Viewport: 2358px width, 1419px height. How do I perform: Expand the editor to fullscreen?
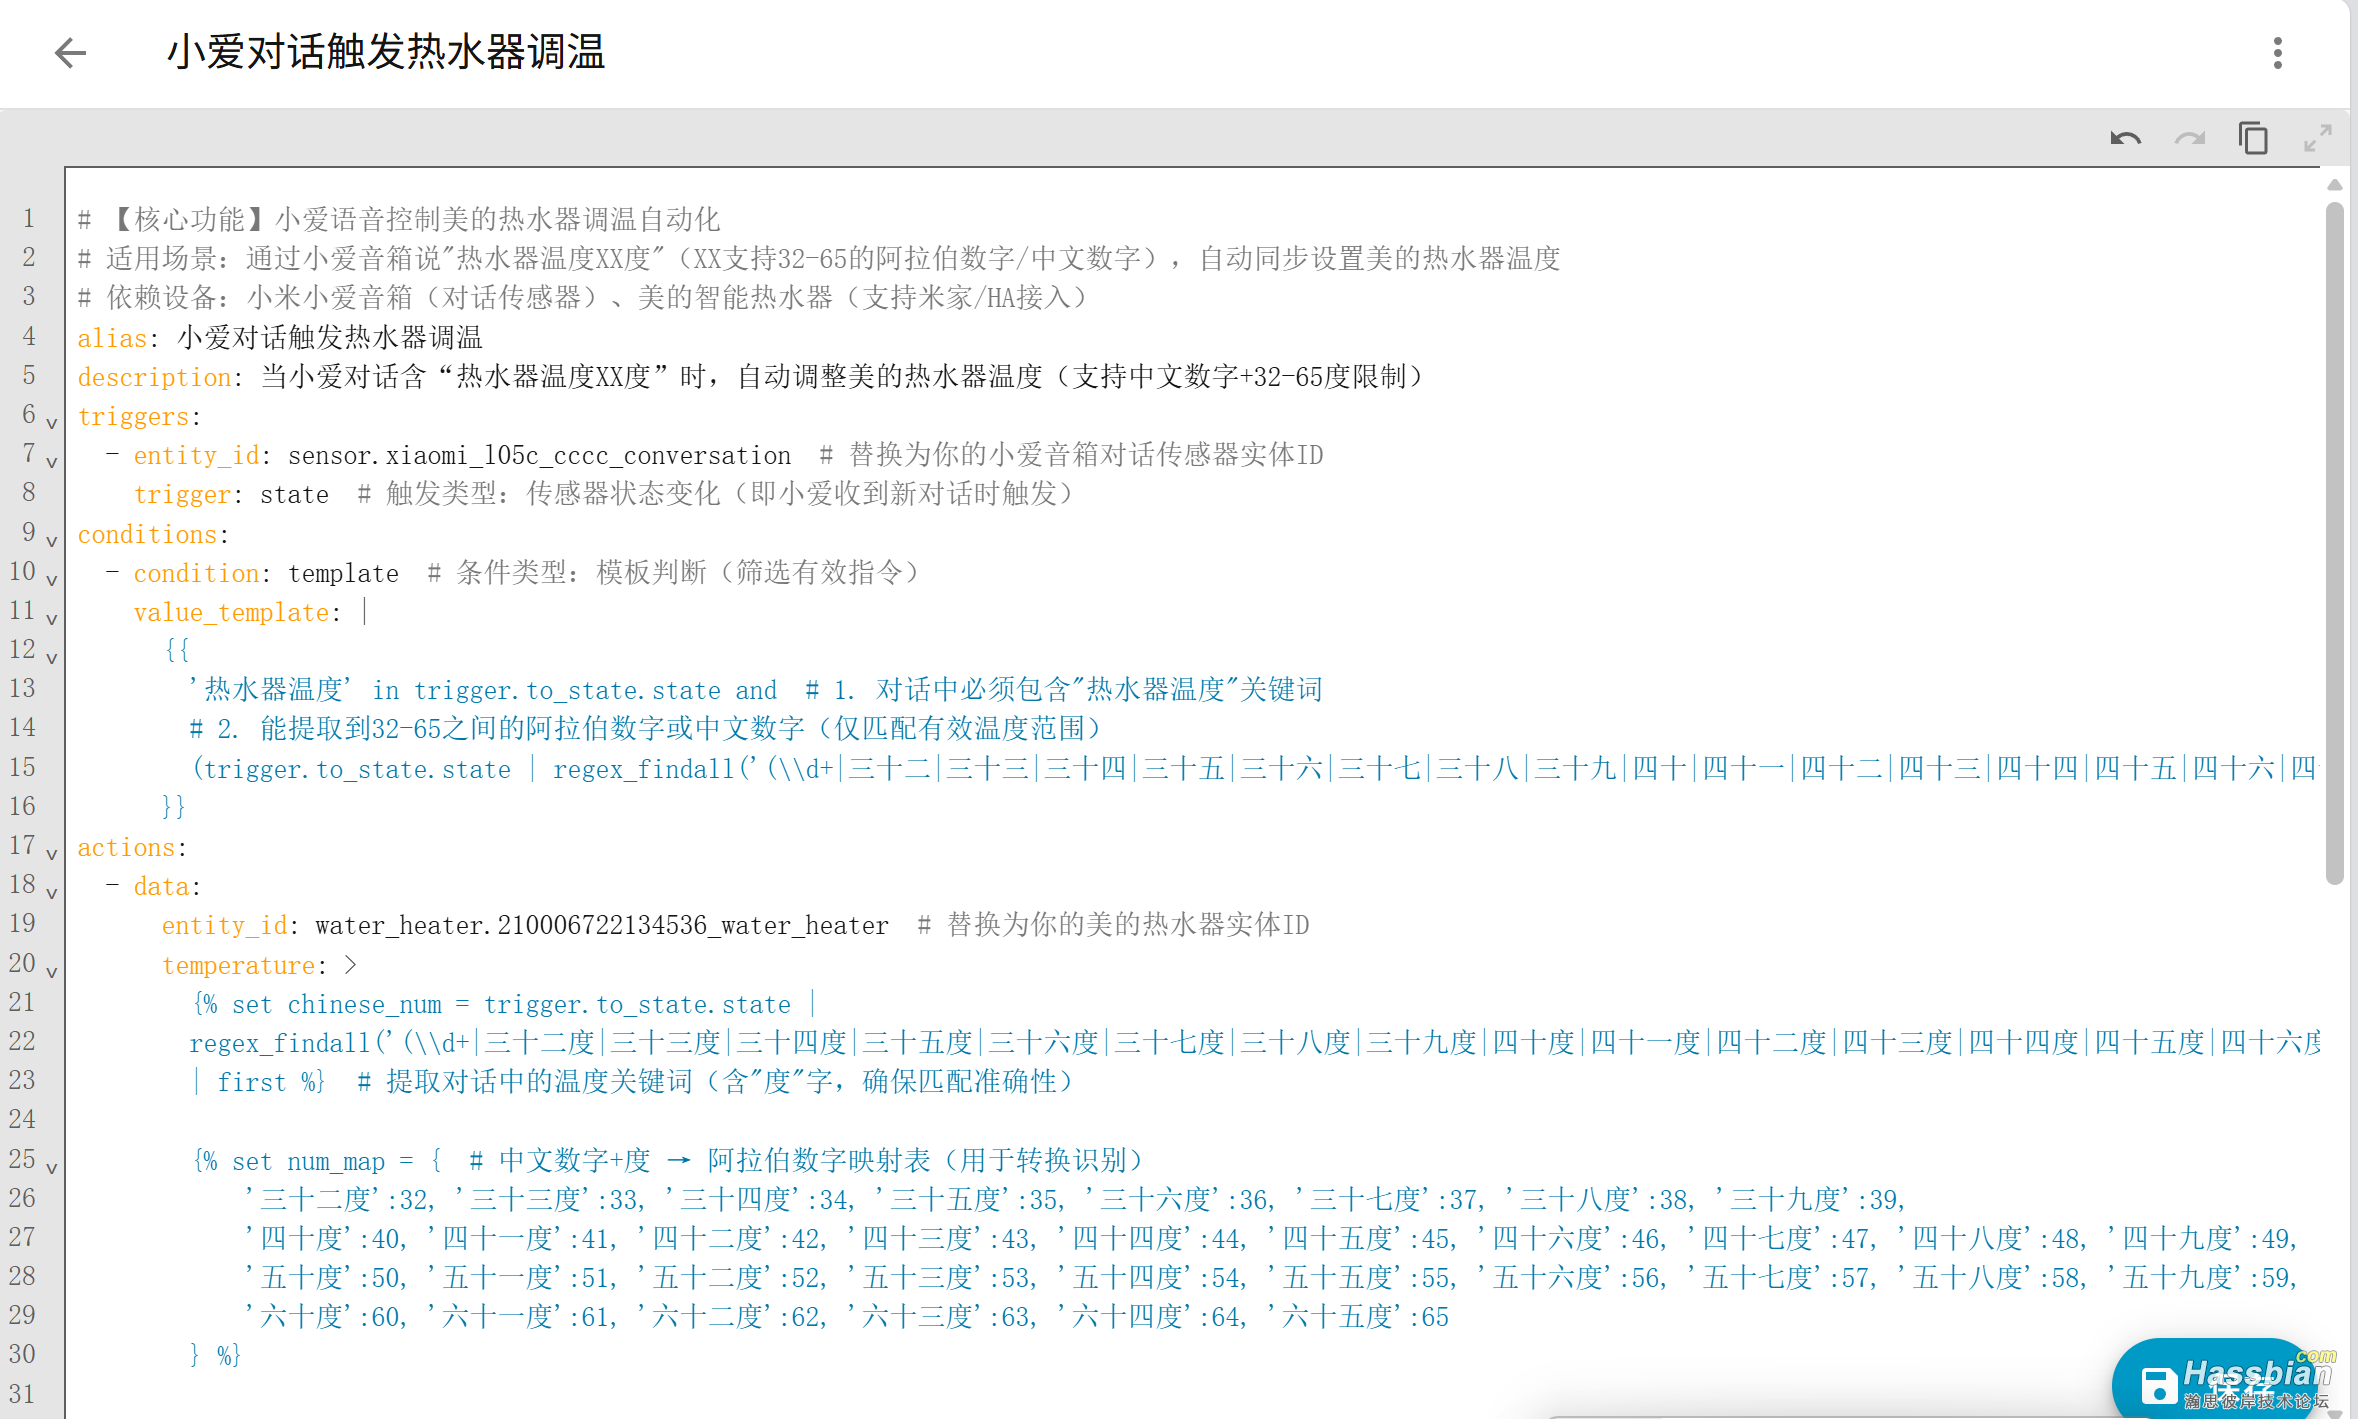pyautogui.click(x=2318, y=138)
